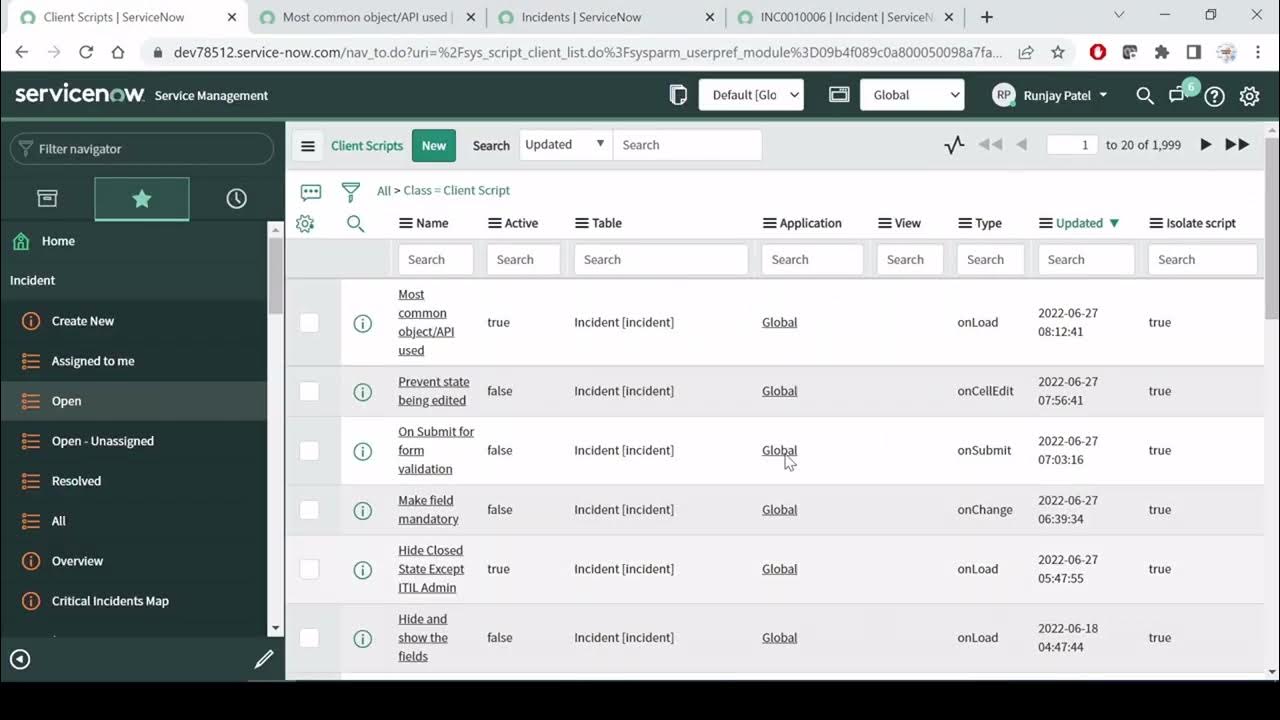Check Hide Closed State Except ITIL row
1280x720 pixels.
(309, 569)
